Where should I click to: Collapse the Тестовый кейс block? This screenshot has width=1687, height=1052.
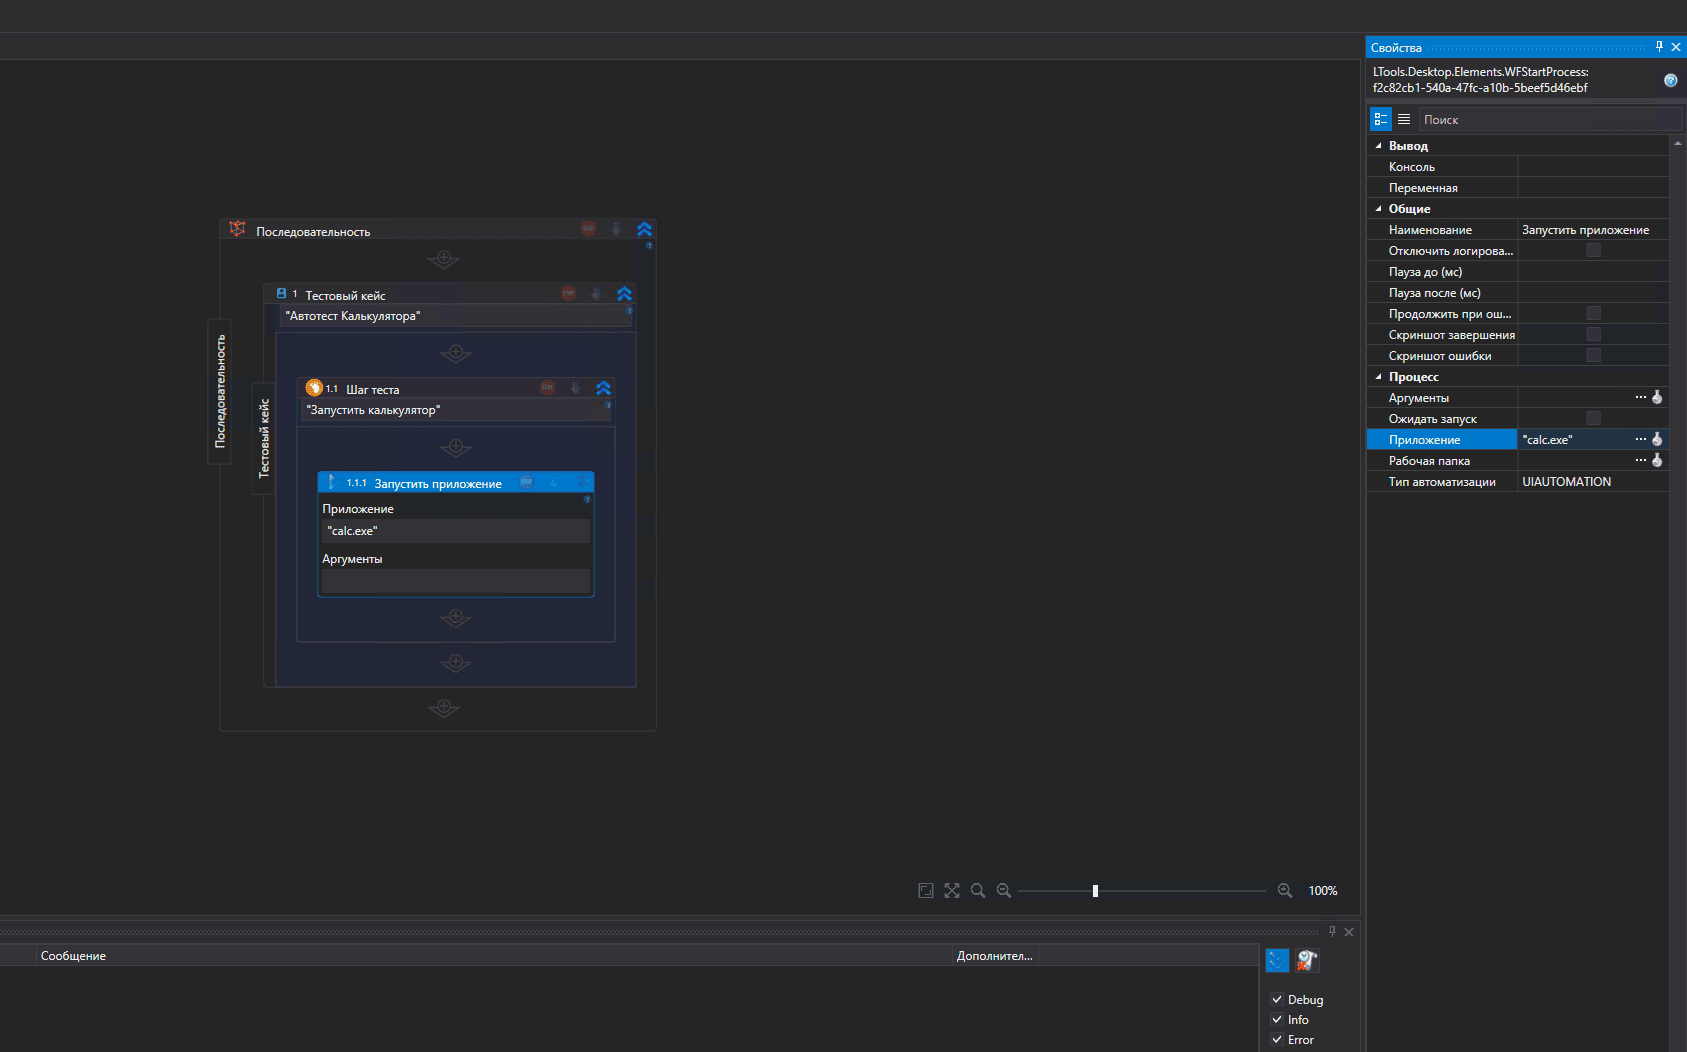[x=624, y=294]
